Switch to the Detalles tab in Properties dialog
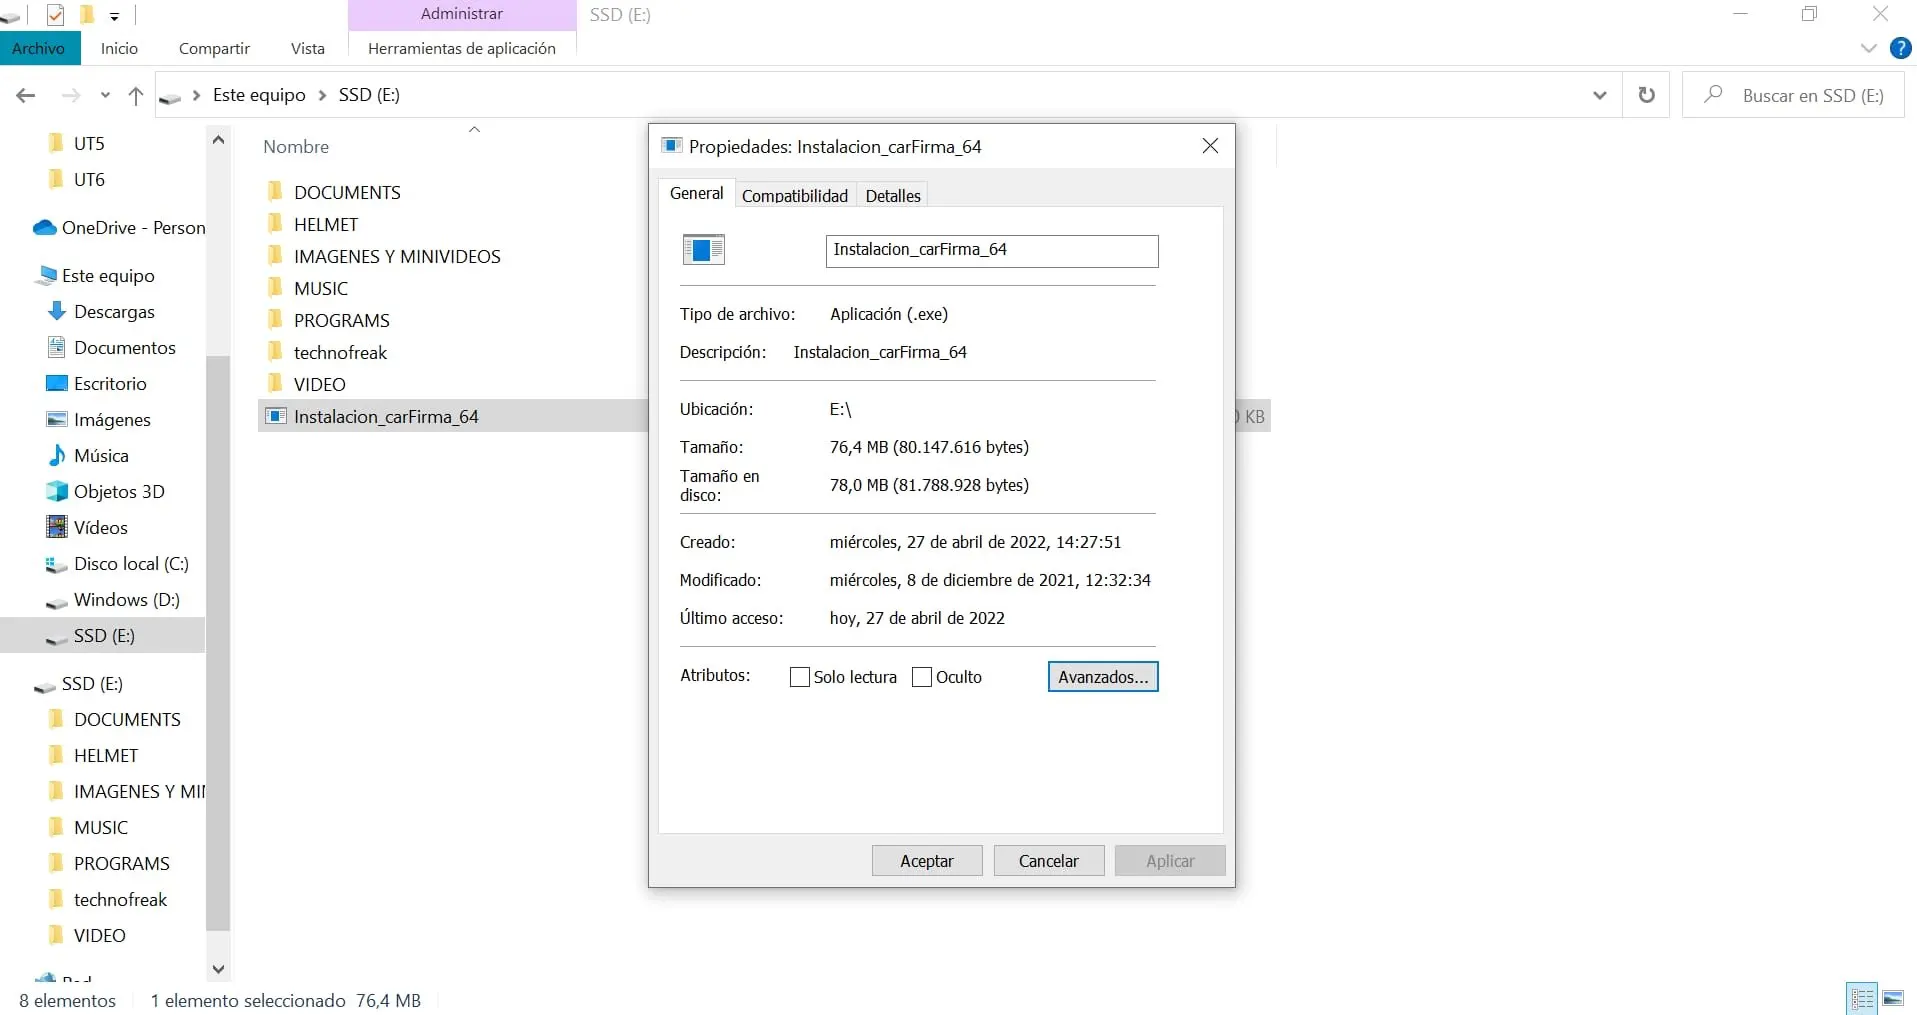This screenshot has width=1917, height=1015. [x=893, y=195]
